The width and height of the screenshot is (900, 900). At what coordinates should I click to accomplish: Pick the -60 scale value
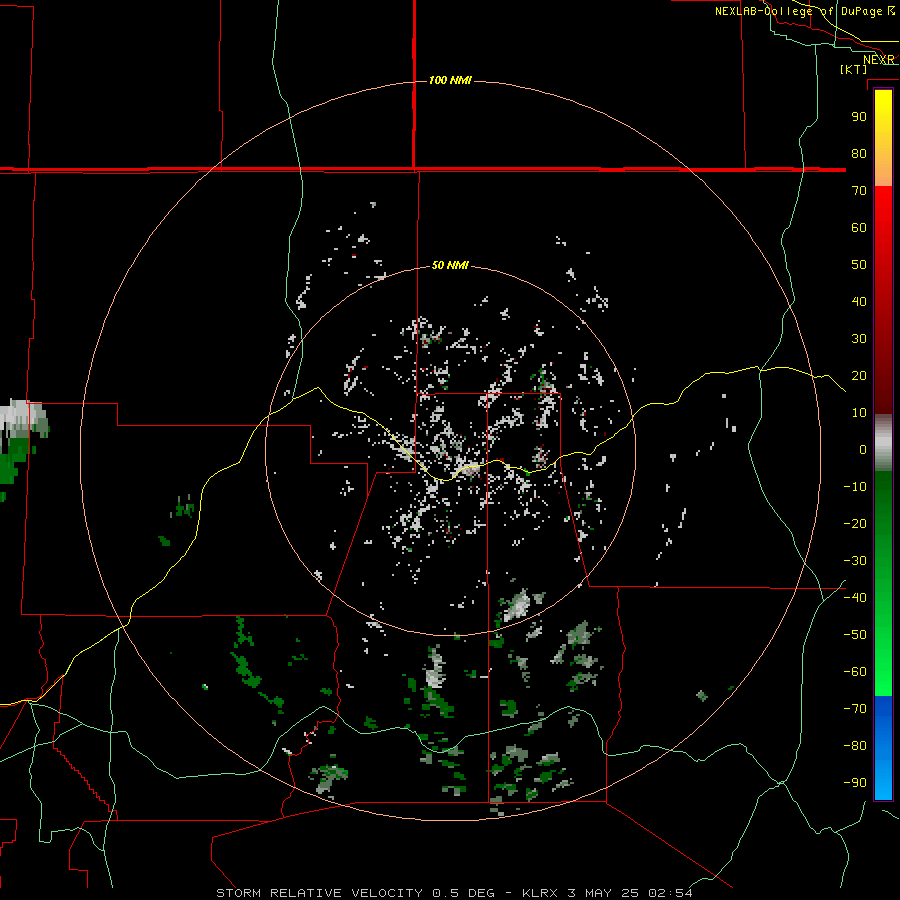[855, 672]
